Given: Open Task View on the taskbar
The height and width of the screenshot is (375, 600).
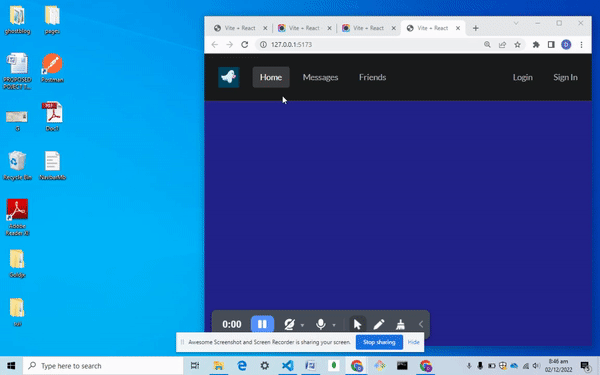Looking at the screenshot, I should coord(195,366).
